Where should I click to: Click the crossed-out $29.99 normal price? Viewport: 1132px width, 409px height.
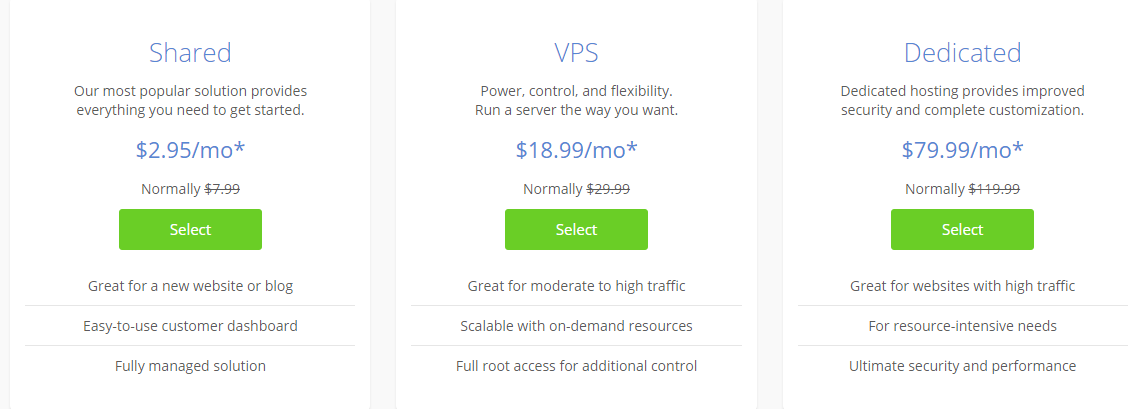pos(608,189)
